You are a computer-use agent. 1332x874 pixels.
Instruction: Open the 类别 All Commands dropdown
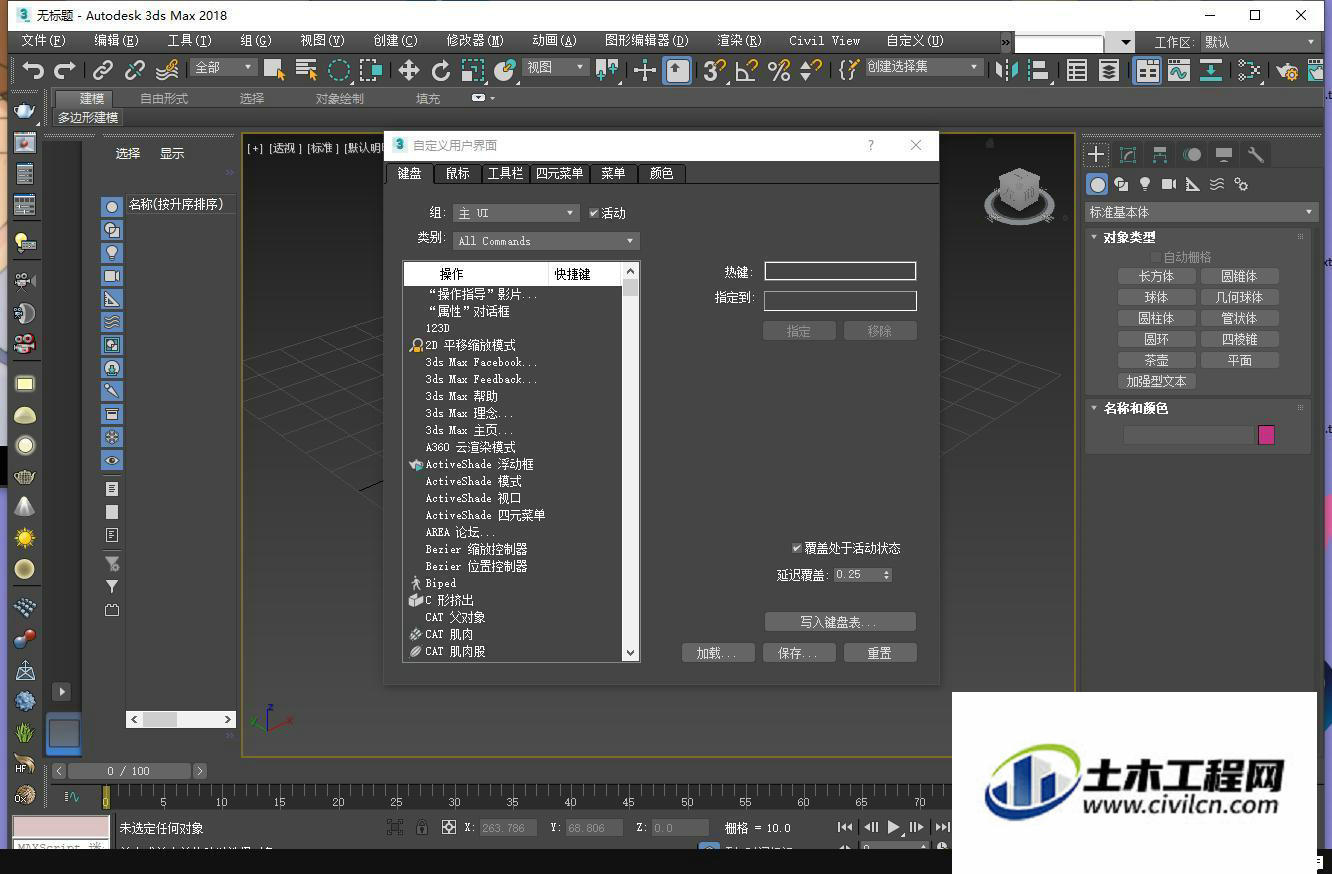546,241
